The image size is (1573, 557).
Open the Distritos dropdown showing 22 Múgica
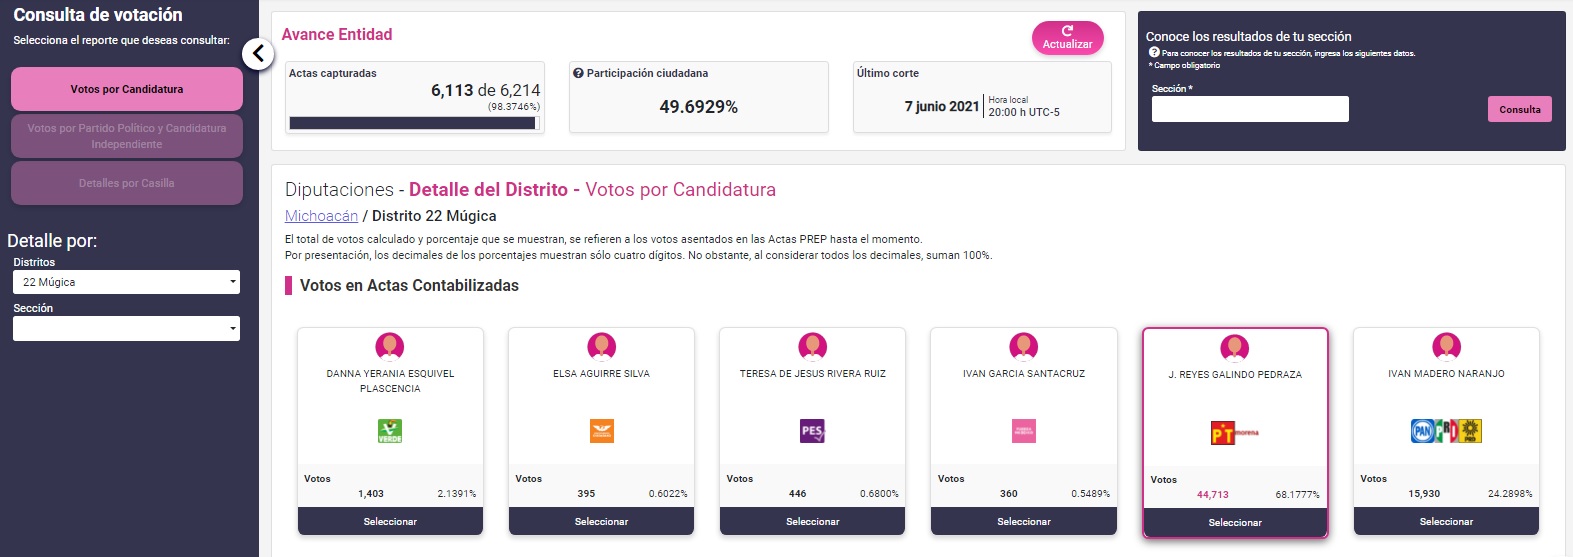coord(126,282)
